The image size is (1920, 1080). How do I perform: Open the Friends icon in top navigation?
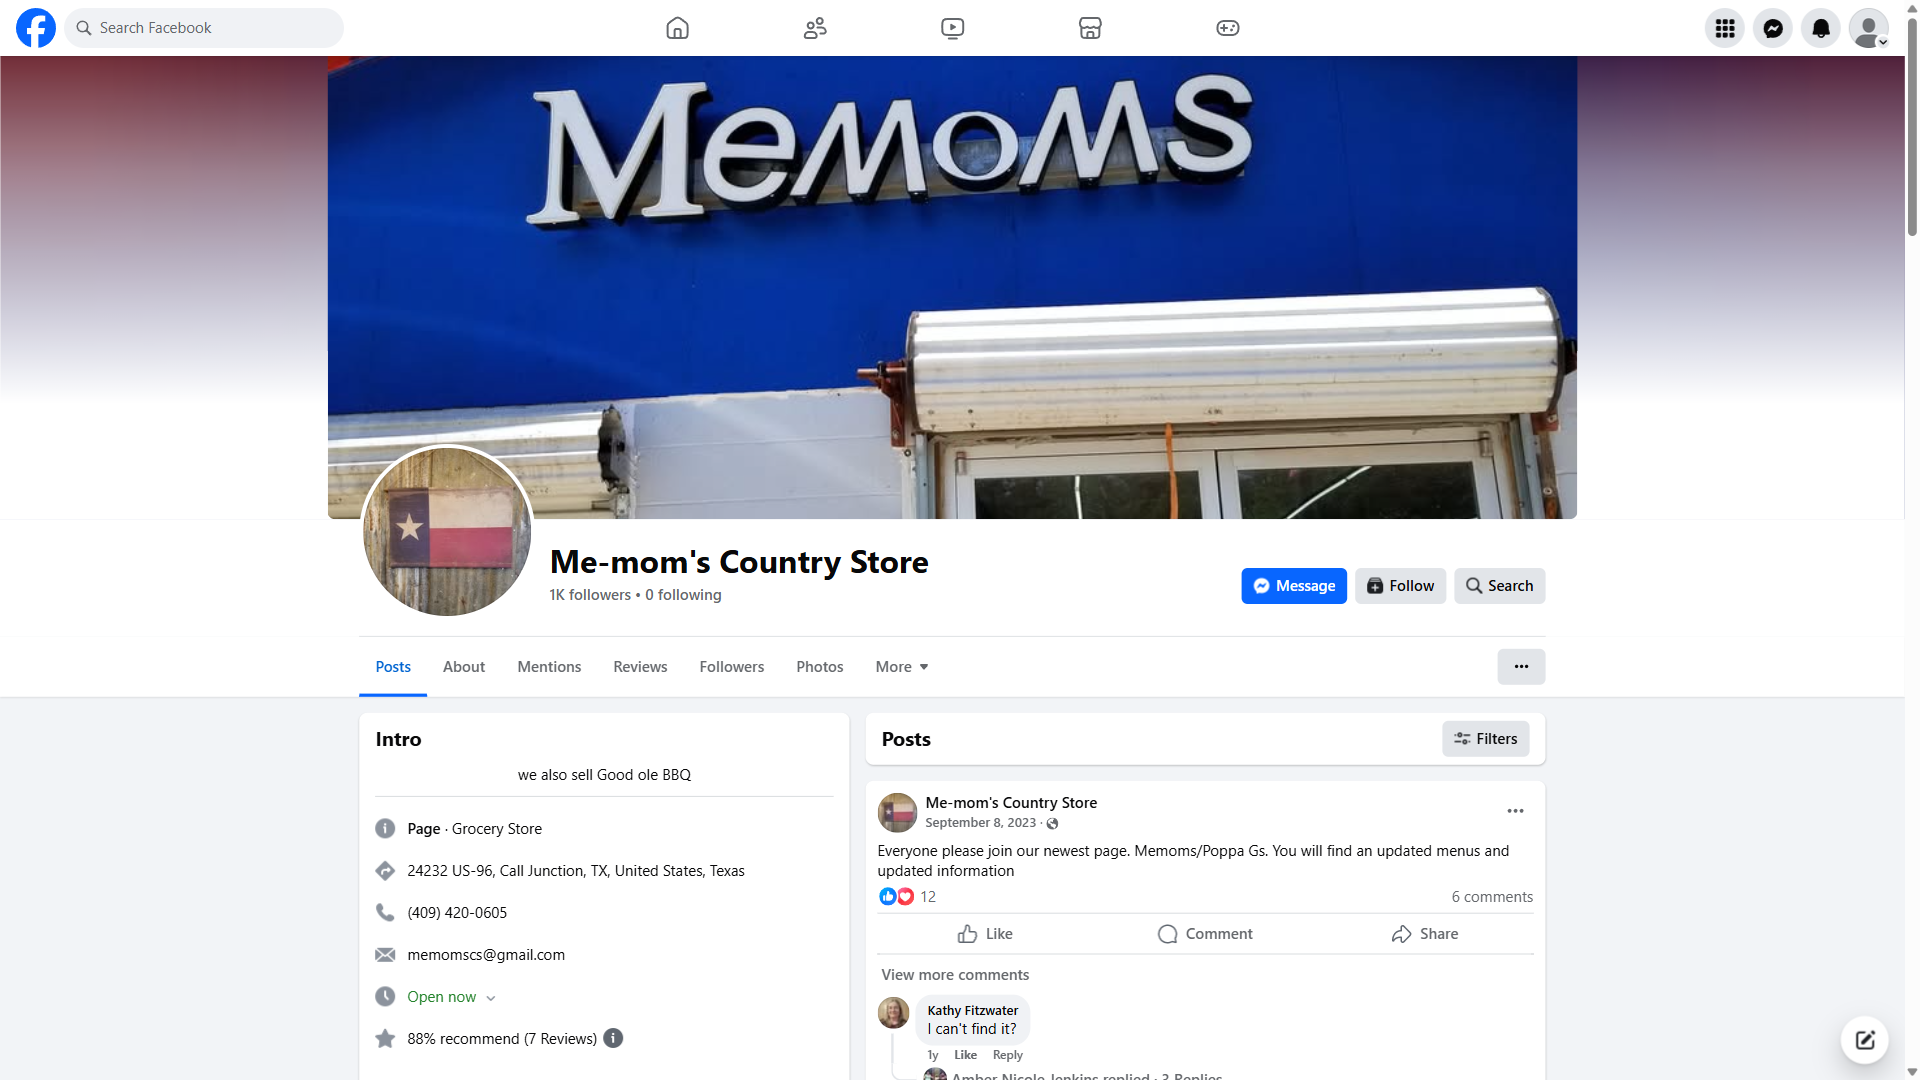pos(815,28)
